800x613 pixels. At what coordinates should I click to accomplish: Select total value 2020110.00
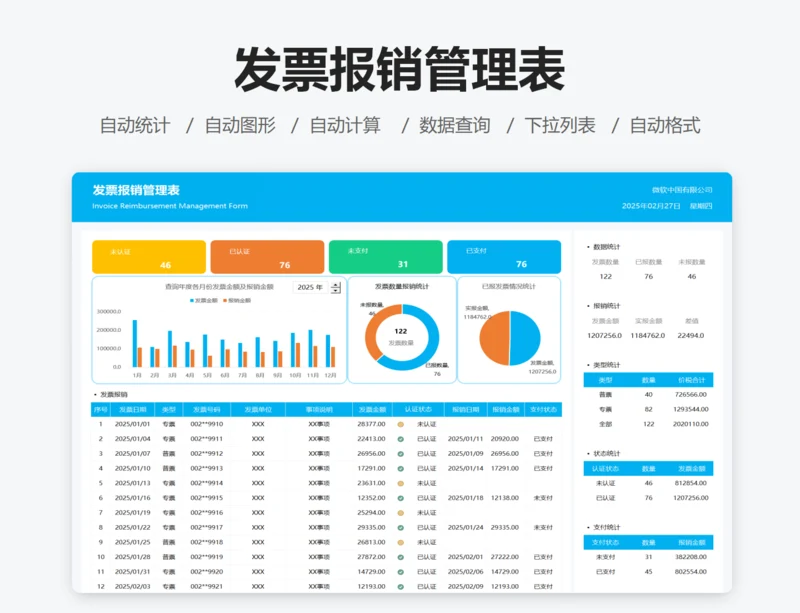(691, 424)
